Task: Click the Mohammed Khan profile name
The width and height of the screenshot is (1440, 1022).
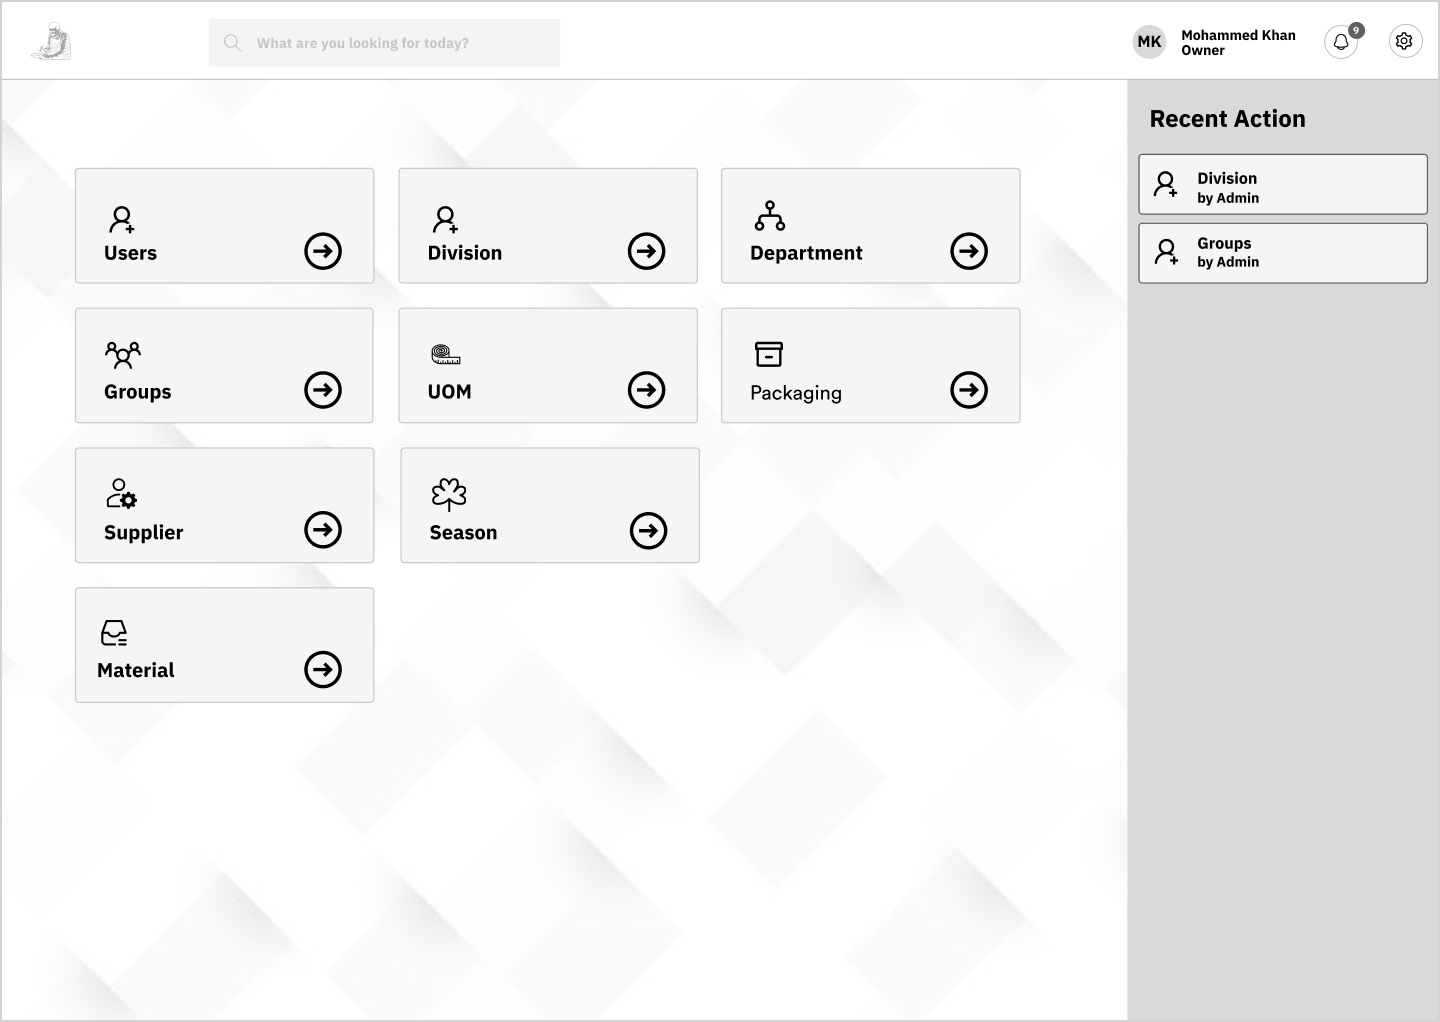Action: pyautogui.click(x=1238, y=35)
